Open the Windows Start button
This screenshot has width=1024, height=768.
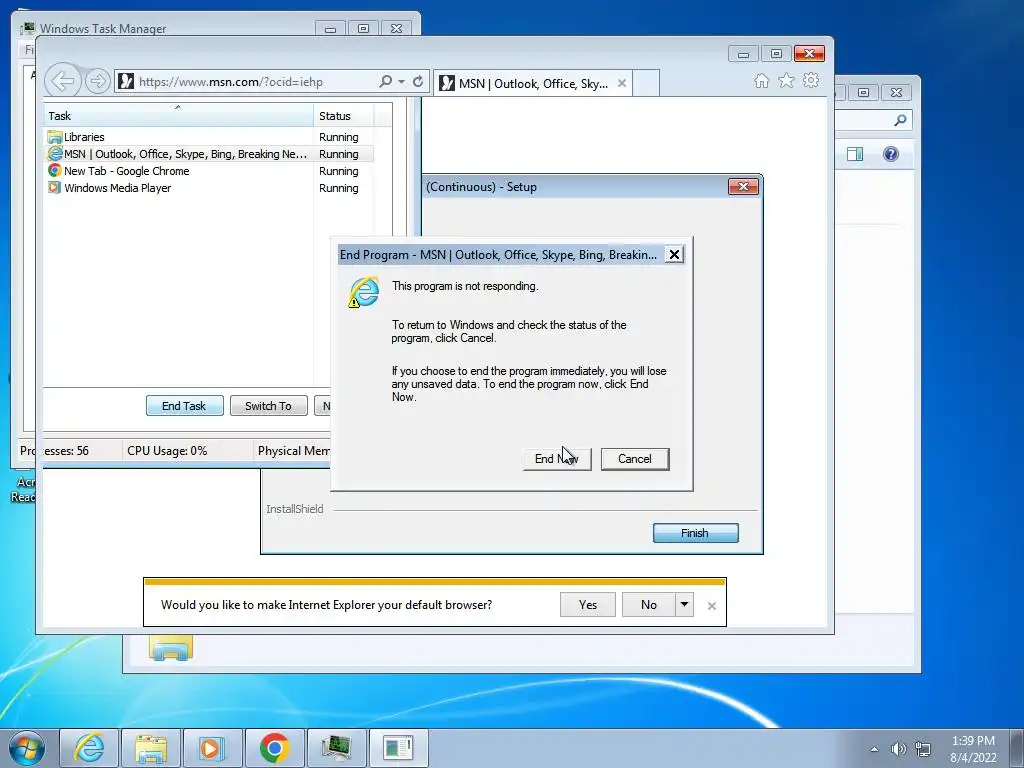[x=27, y=748]
